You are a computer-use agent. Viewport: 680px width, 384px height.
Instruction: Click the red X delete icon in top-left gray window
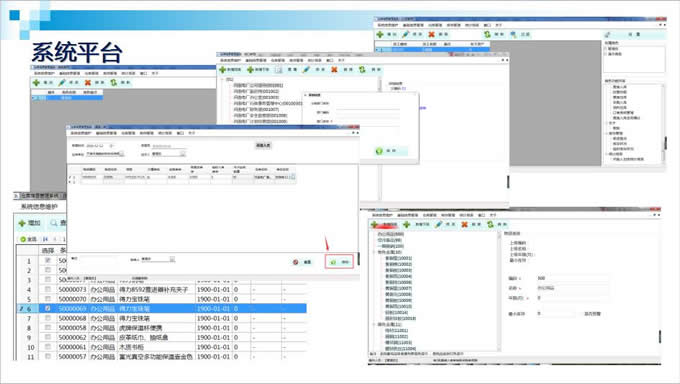coord(88,82)
